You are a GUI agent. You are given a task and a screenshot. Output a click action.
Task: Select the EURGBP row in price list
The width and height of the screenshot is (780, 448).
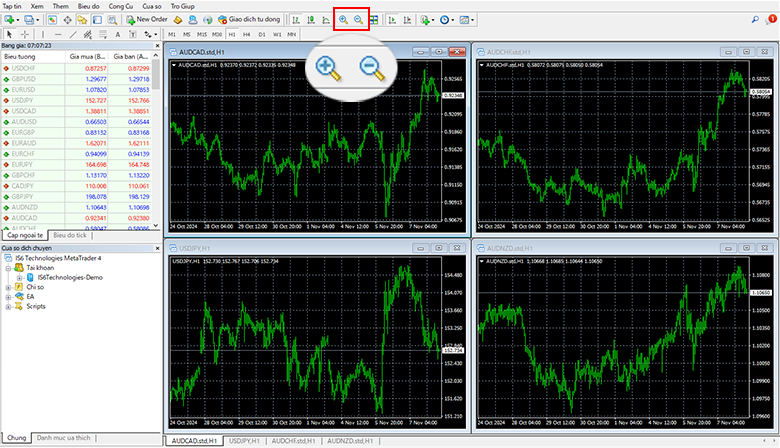(76, 133)
